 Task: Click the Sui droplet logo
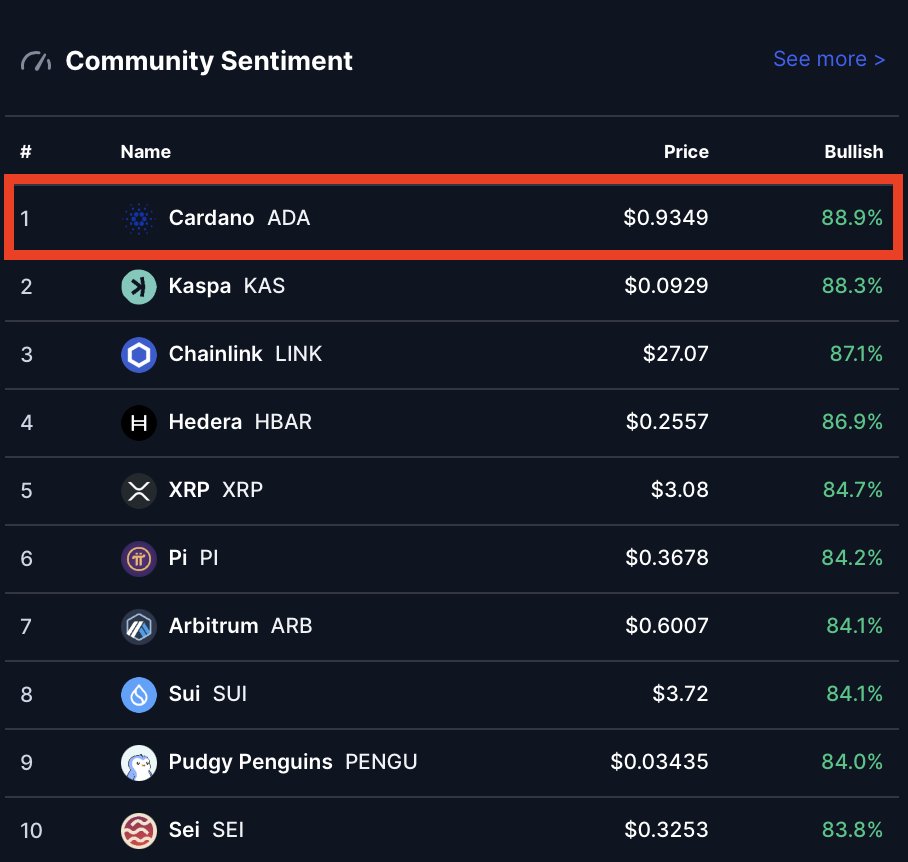(139, 695)
